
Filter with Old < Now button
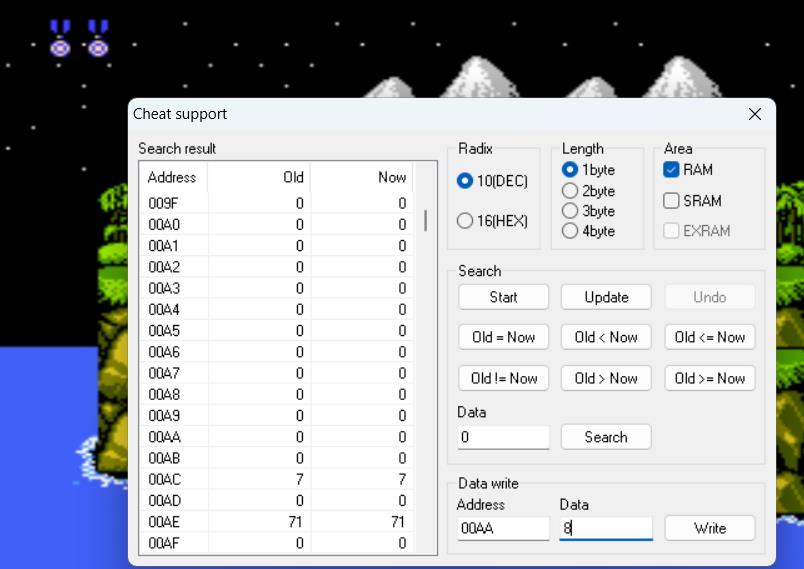point(606,337)
